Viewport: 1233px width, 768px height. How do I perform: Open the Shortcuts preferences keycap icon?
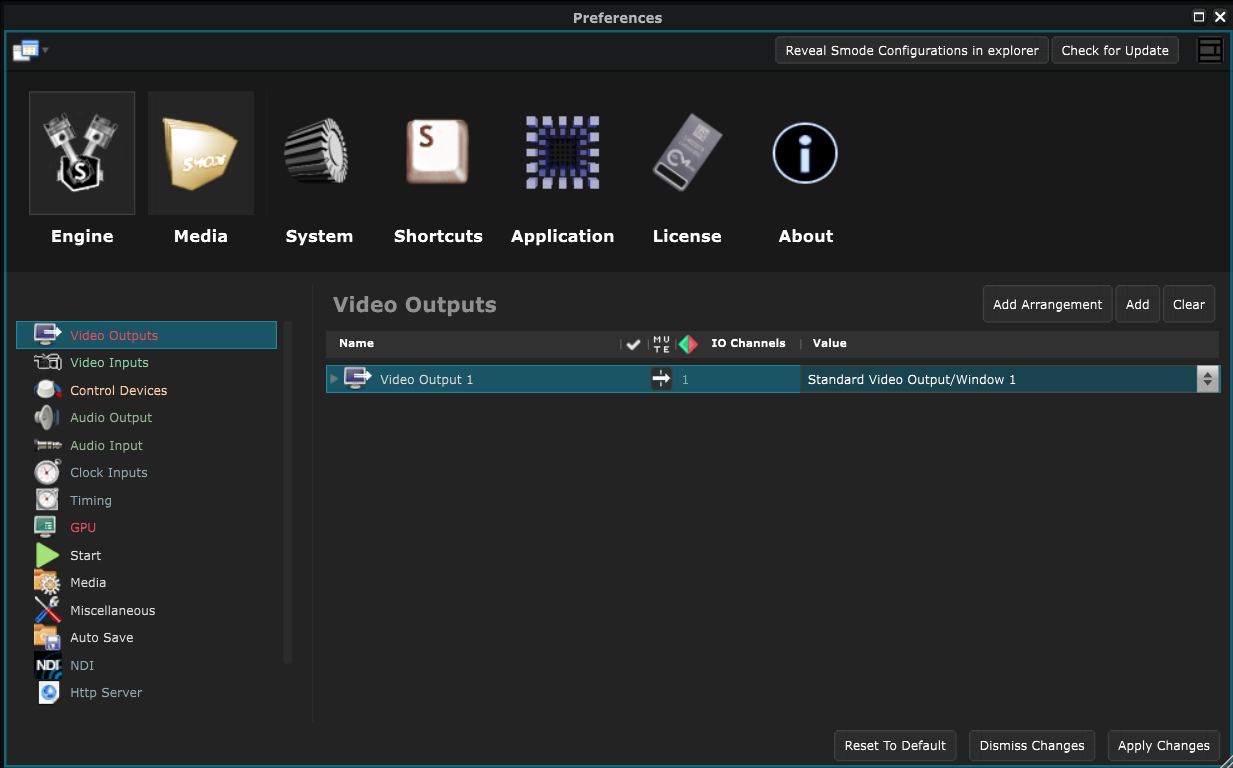tap(437, 152)
